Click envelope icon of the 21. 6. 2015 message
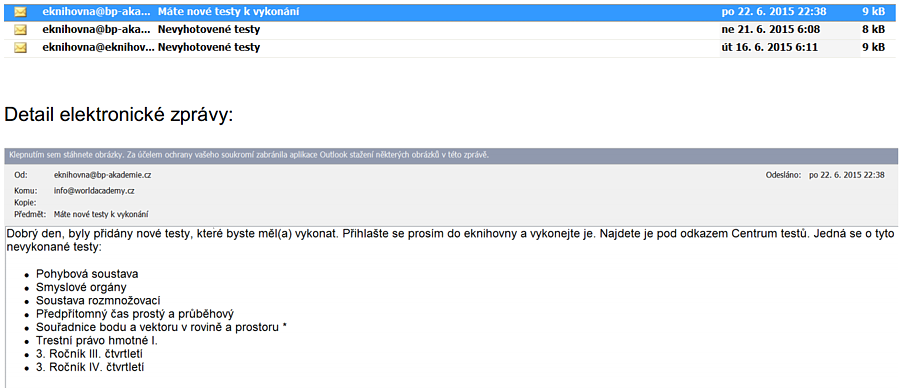The height and width of the screenshot is (388, 900). click(21, 29)
